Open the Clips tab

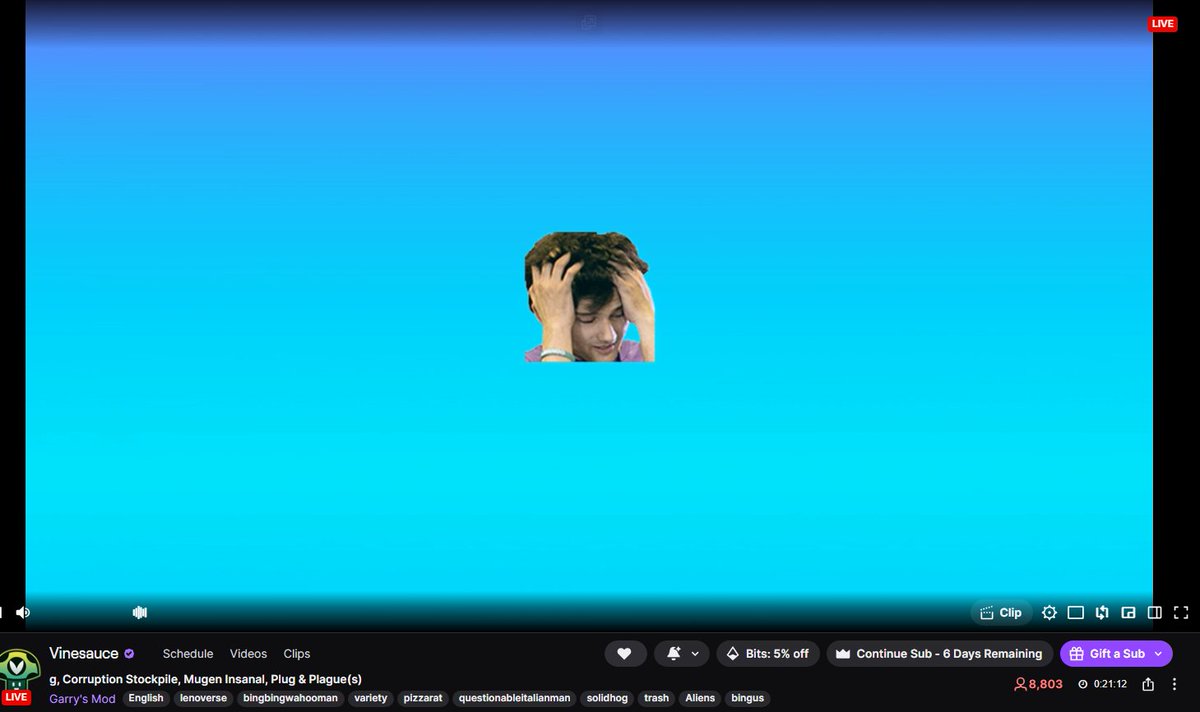tap(297, 654)
